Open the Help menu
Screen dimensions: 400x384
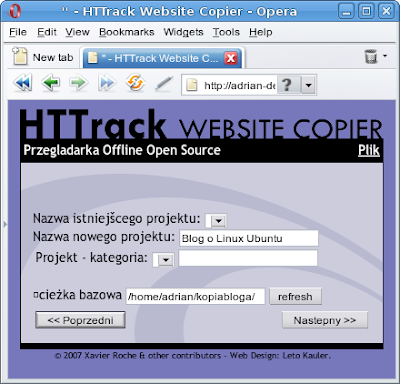pos(261,32)
